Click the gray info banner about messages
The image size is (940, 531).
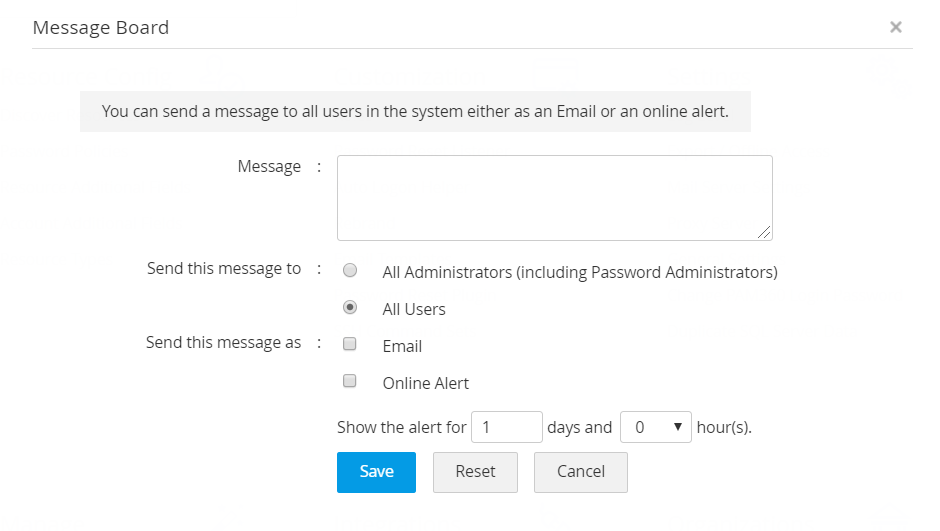[415, 112]
